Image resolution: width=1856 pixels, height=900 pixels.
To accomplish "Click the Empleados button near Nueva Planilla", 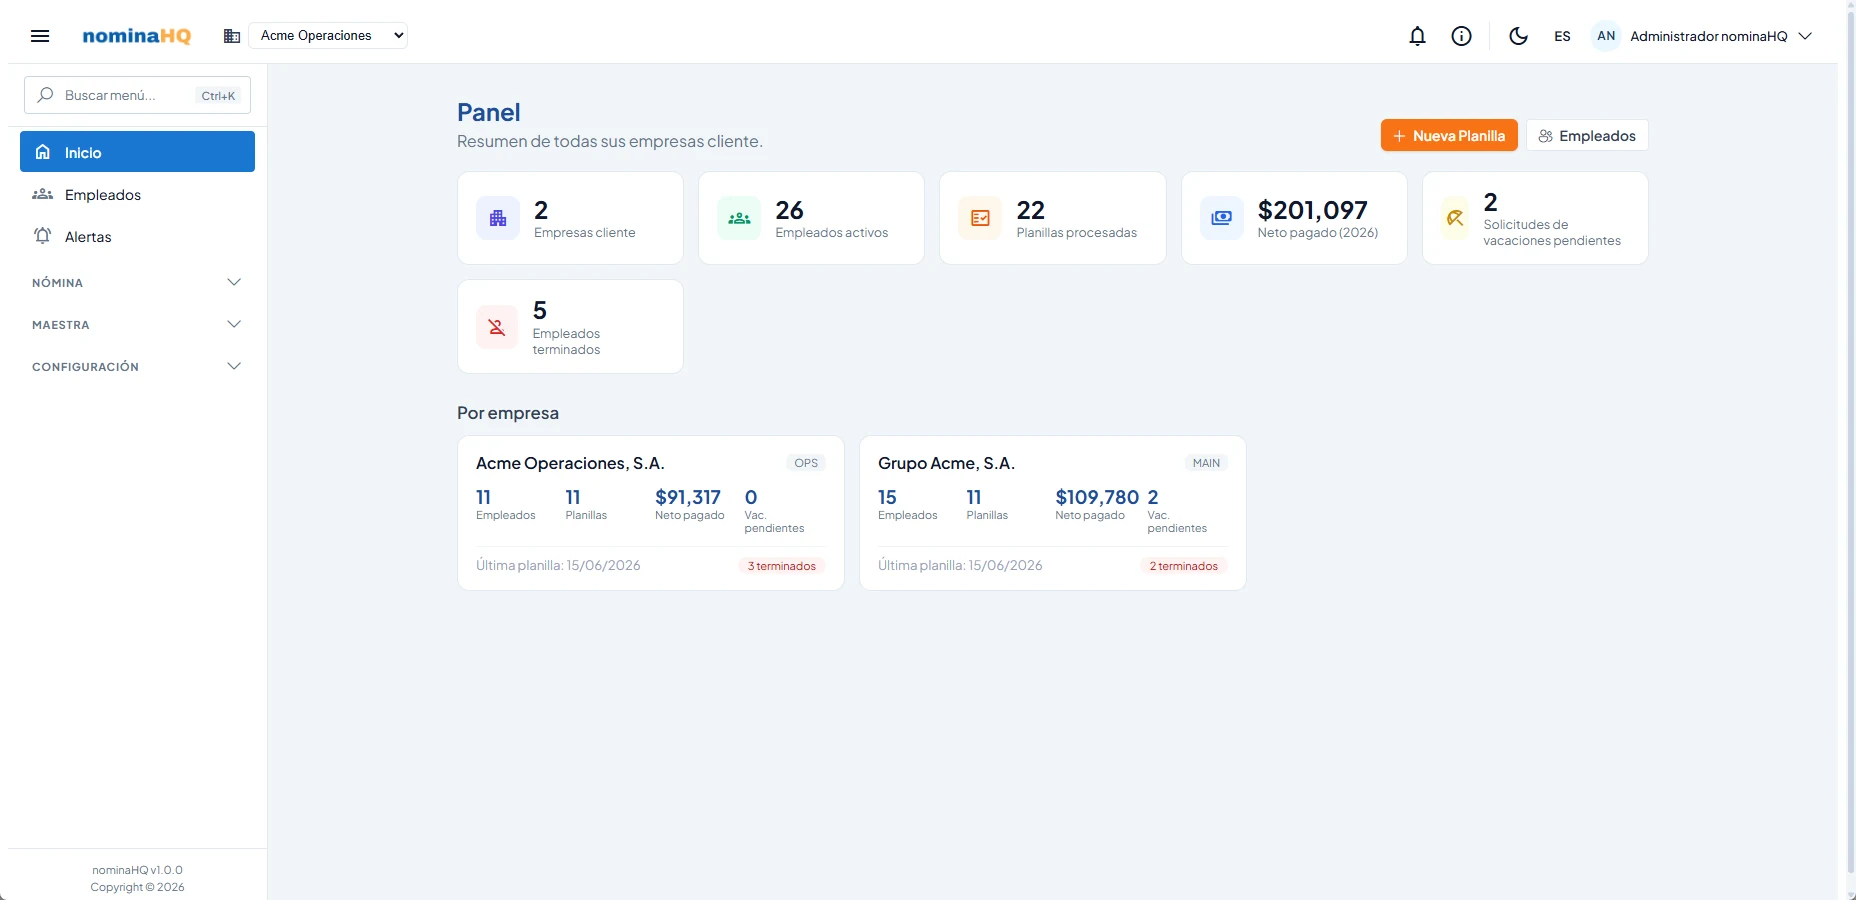I will [1587, 136].
